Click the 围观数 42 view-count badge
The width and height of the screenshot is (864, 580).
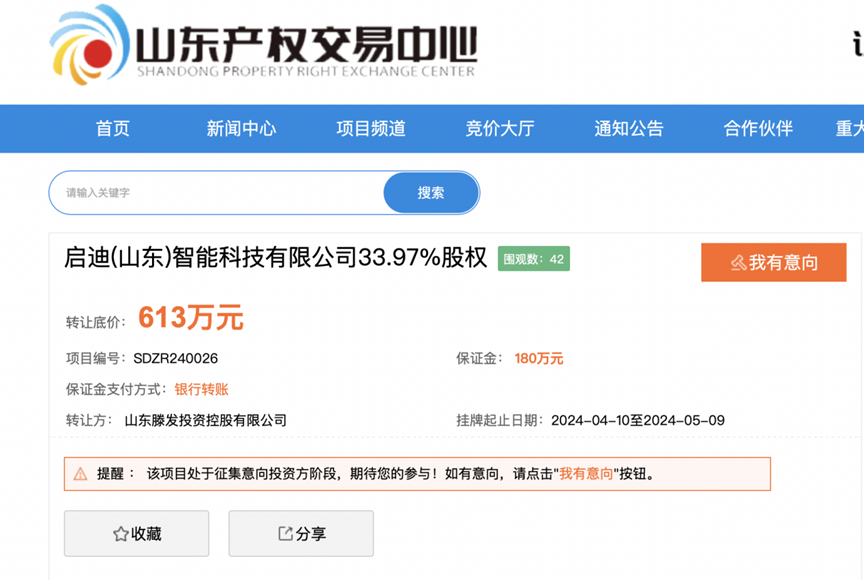(x=536, y=259)
